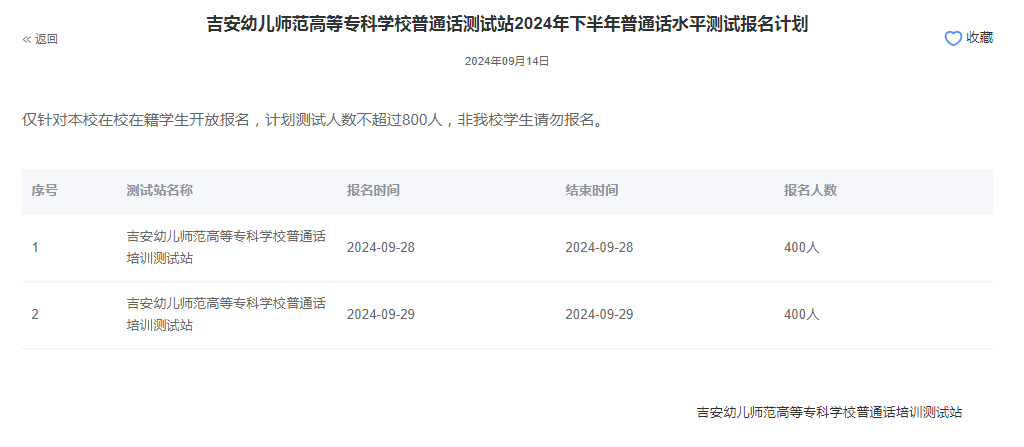Click end date 2024-09-29 in row two

pos(599,314)
